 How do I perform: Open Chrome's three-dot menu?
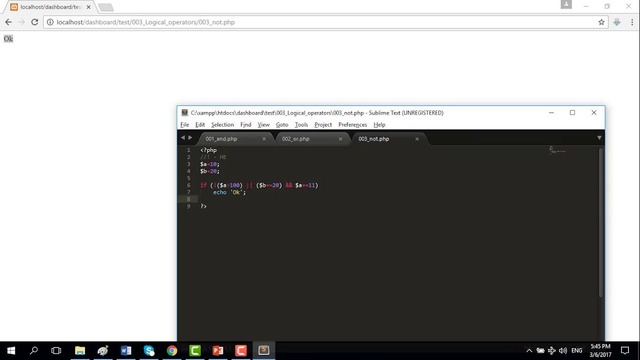(x=632, y=22)
